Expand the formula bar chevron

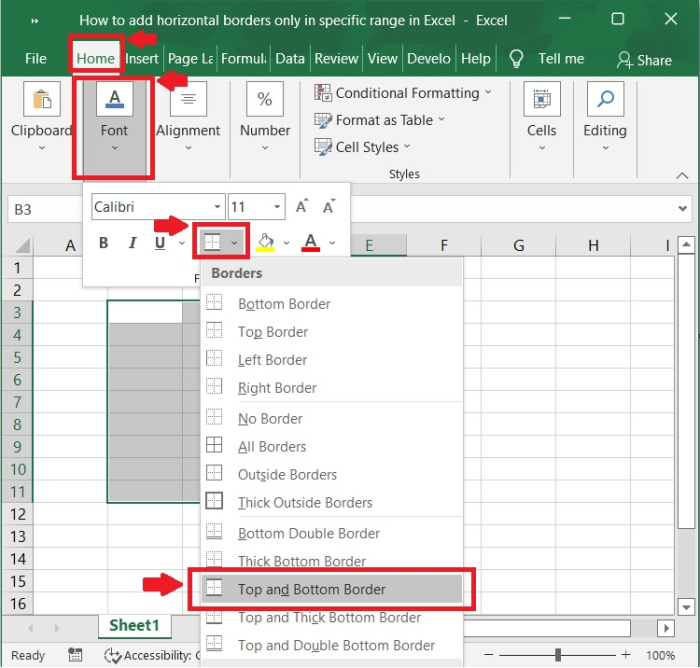point(682,209)
